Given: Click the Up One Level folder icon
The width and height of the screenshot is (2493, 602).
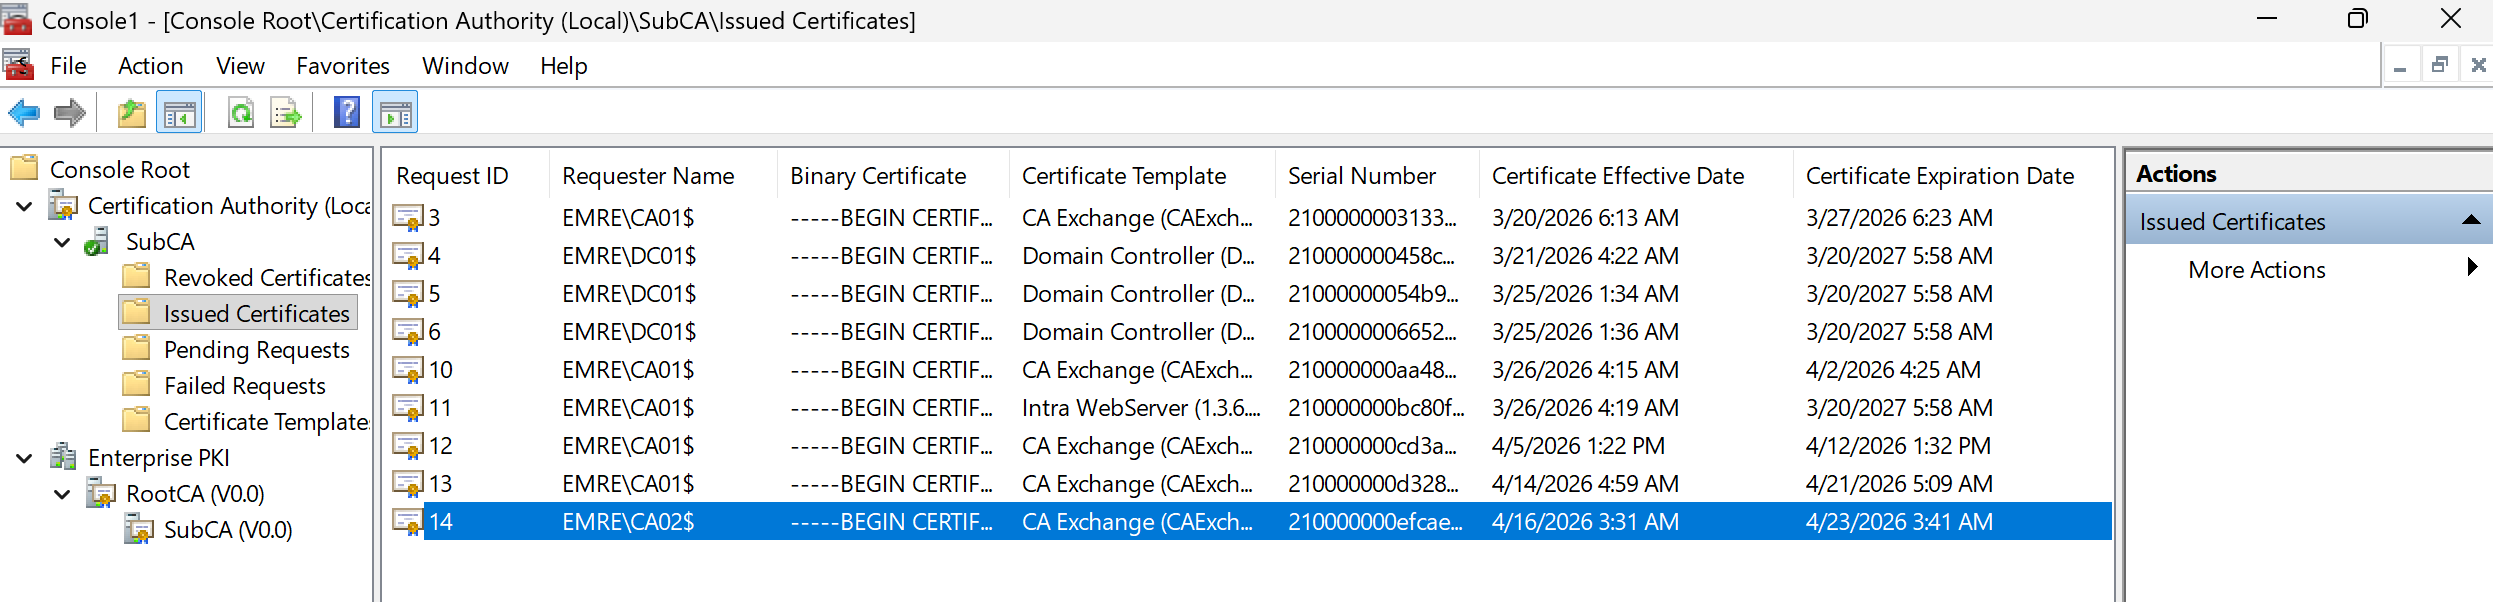Looking at the screenshot, I should point(131,113).
